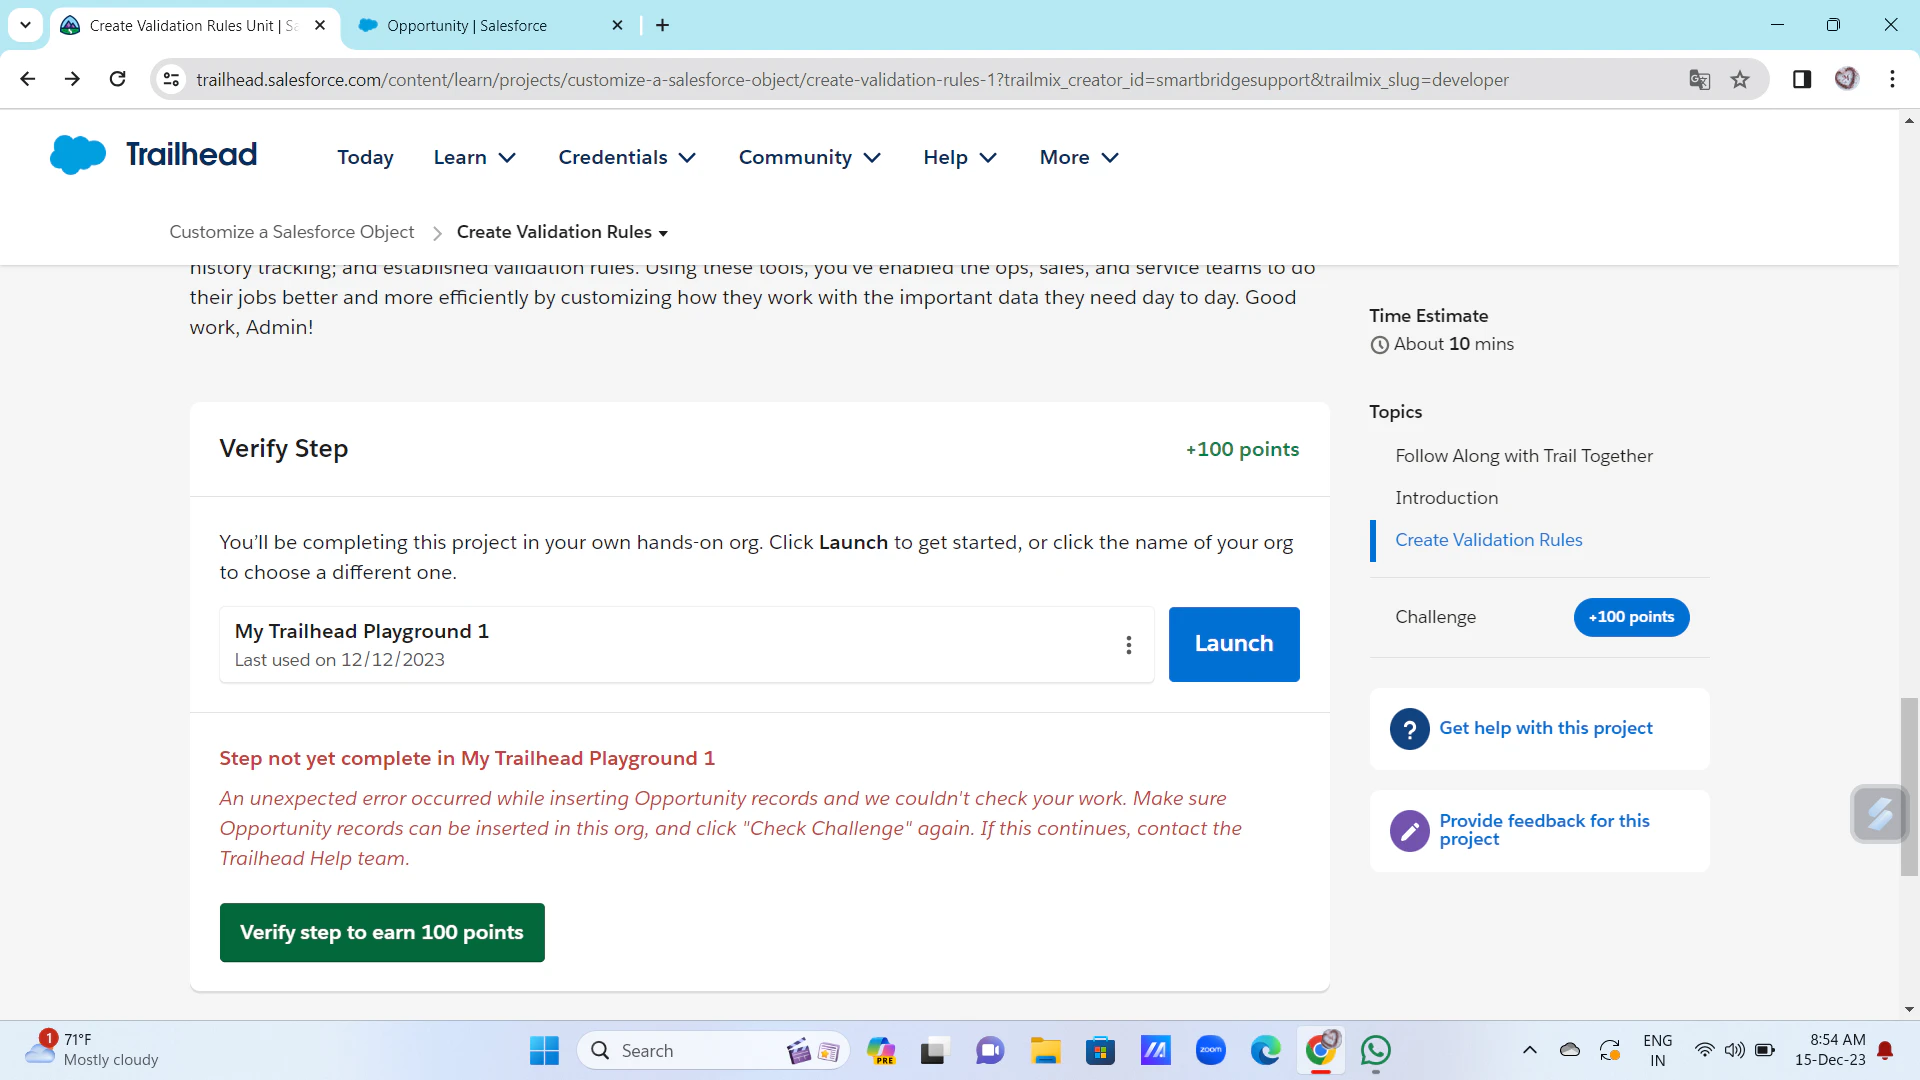
Task: Open File Explorer from the taskbar
Action: [x=1045, y=1050]
